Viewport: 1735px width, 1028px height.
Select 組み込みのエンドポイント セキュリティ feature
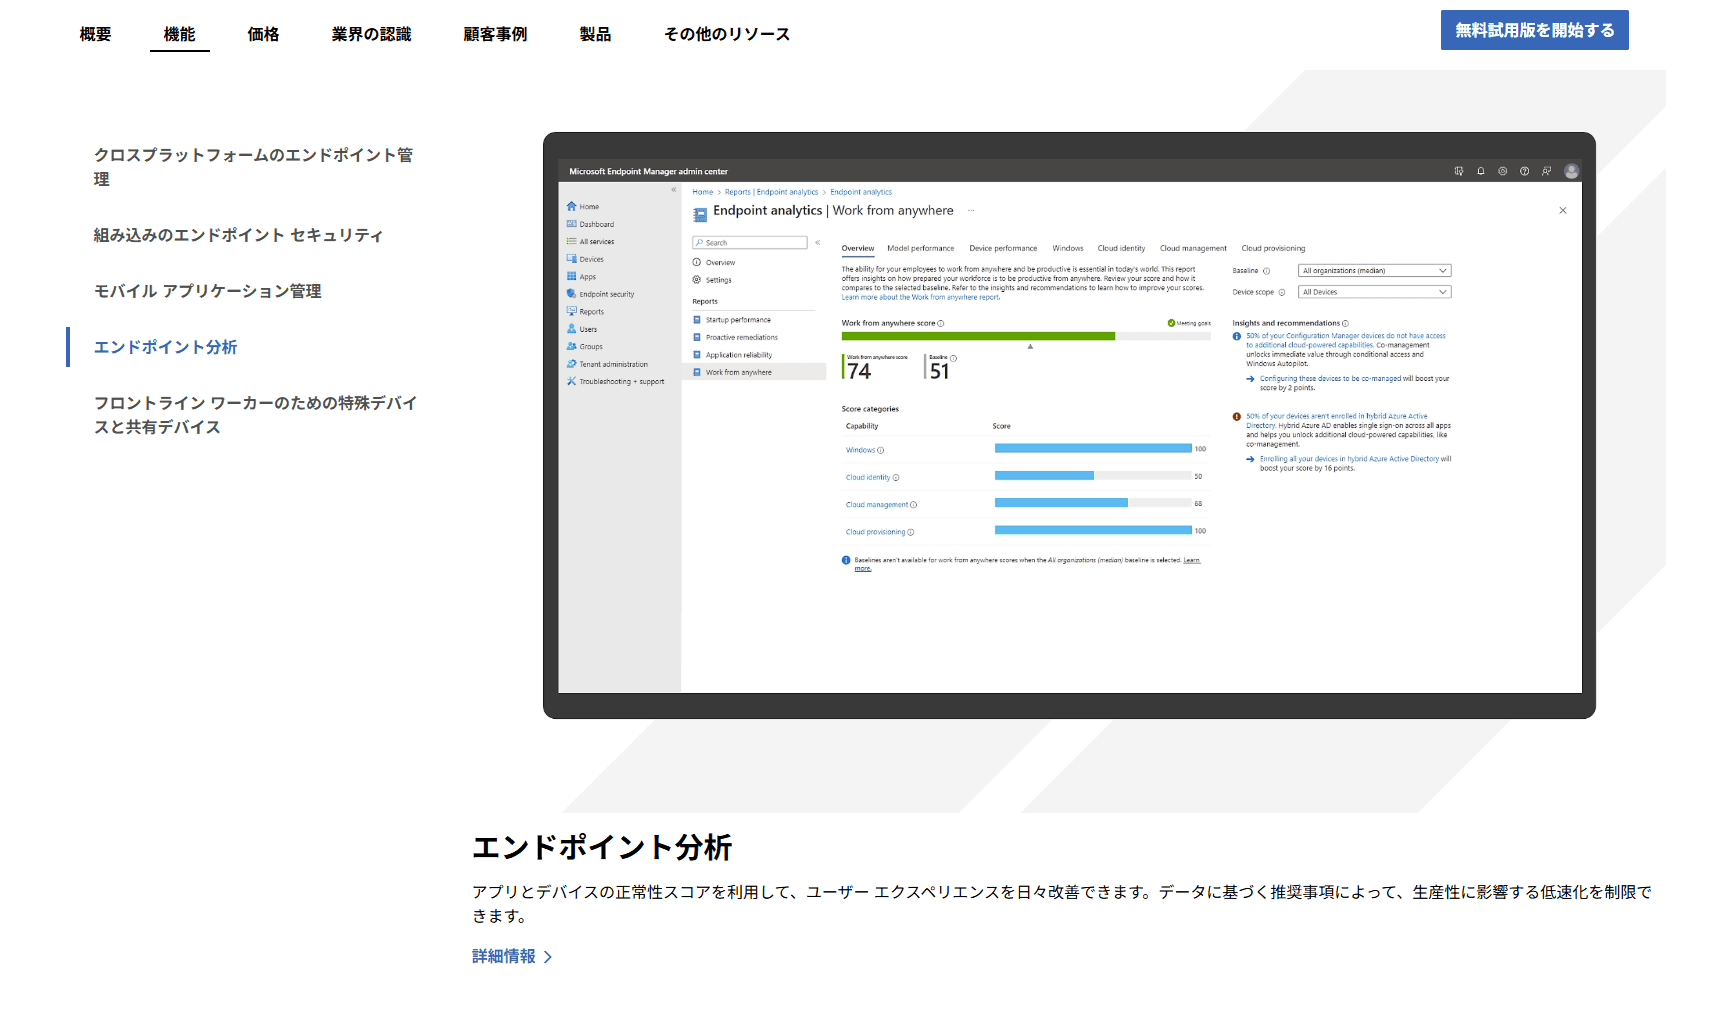239,235
